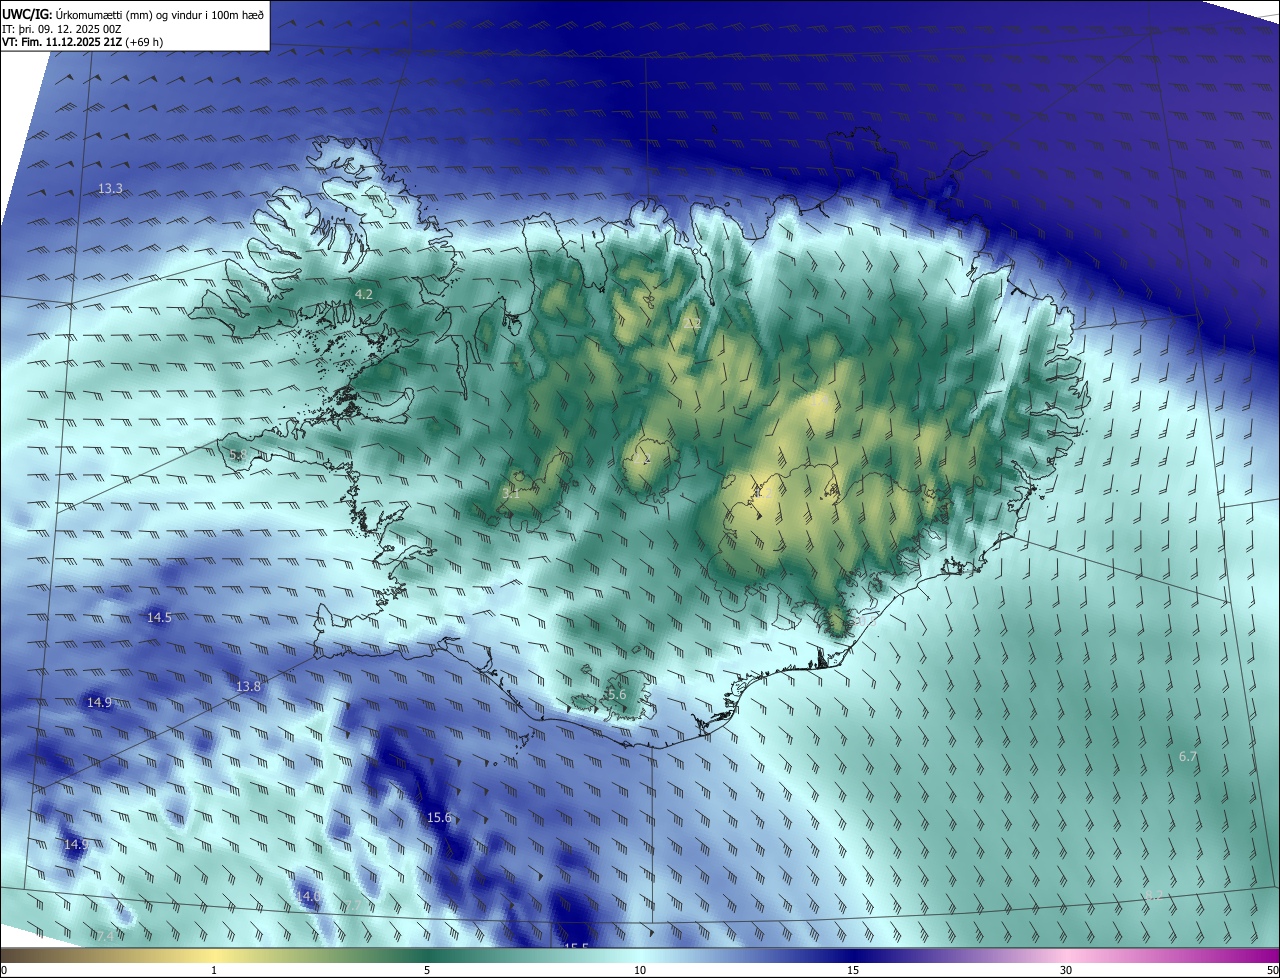Viewport: 1280px width, 978px height.
Task: Click the 13.3 value label on the map
Action: [110, 189]
